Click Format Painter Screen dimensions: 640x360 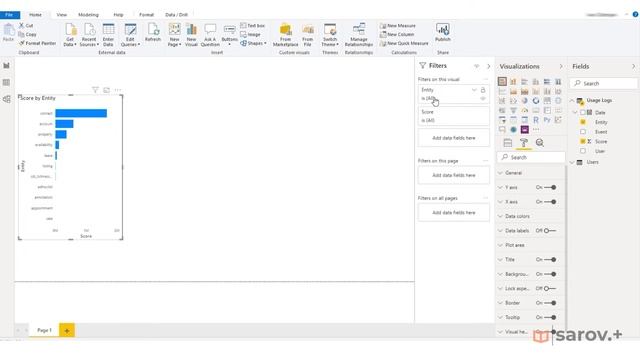point(38,43)
